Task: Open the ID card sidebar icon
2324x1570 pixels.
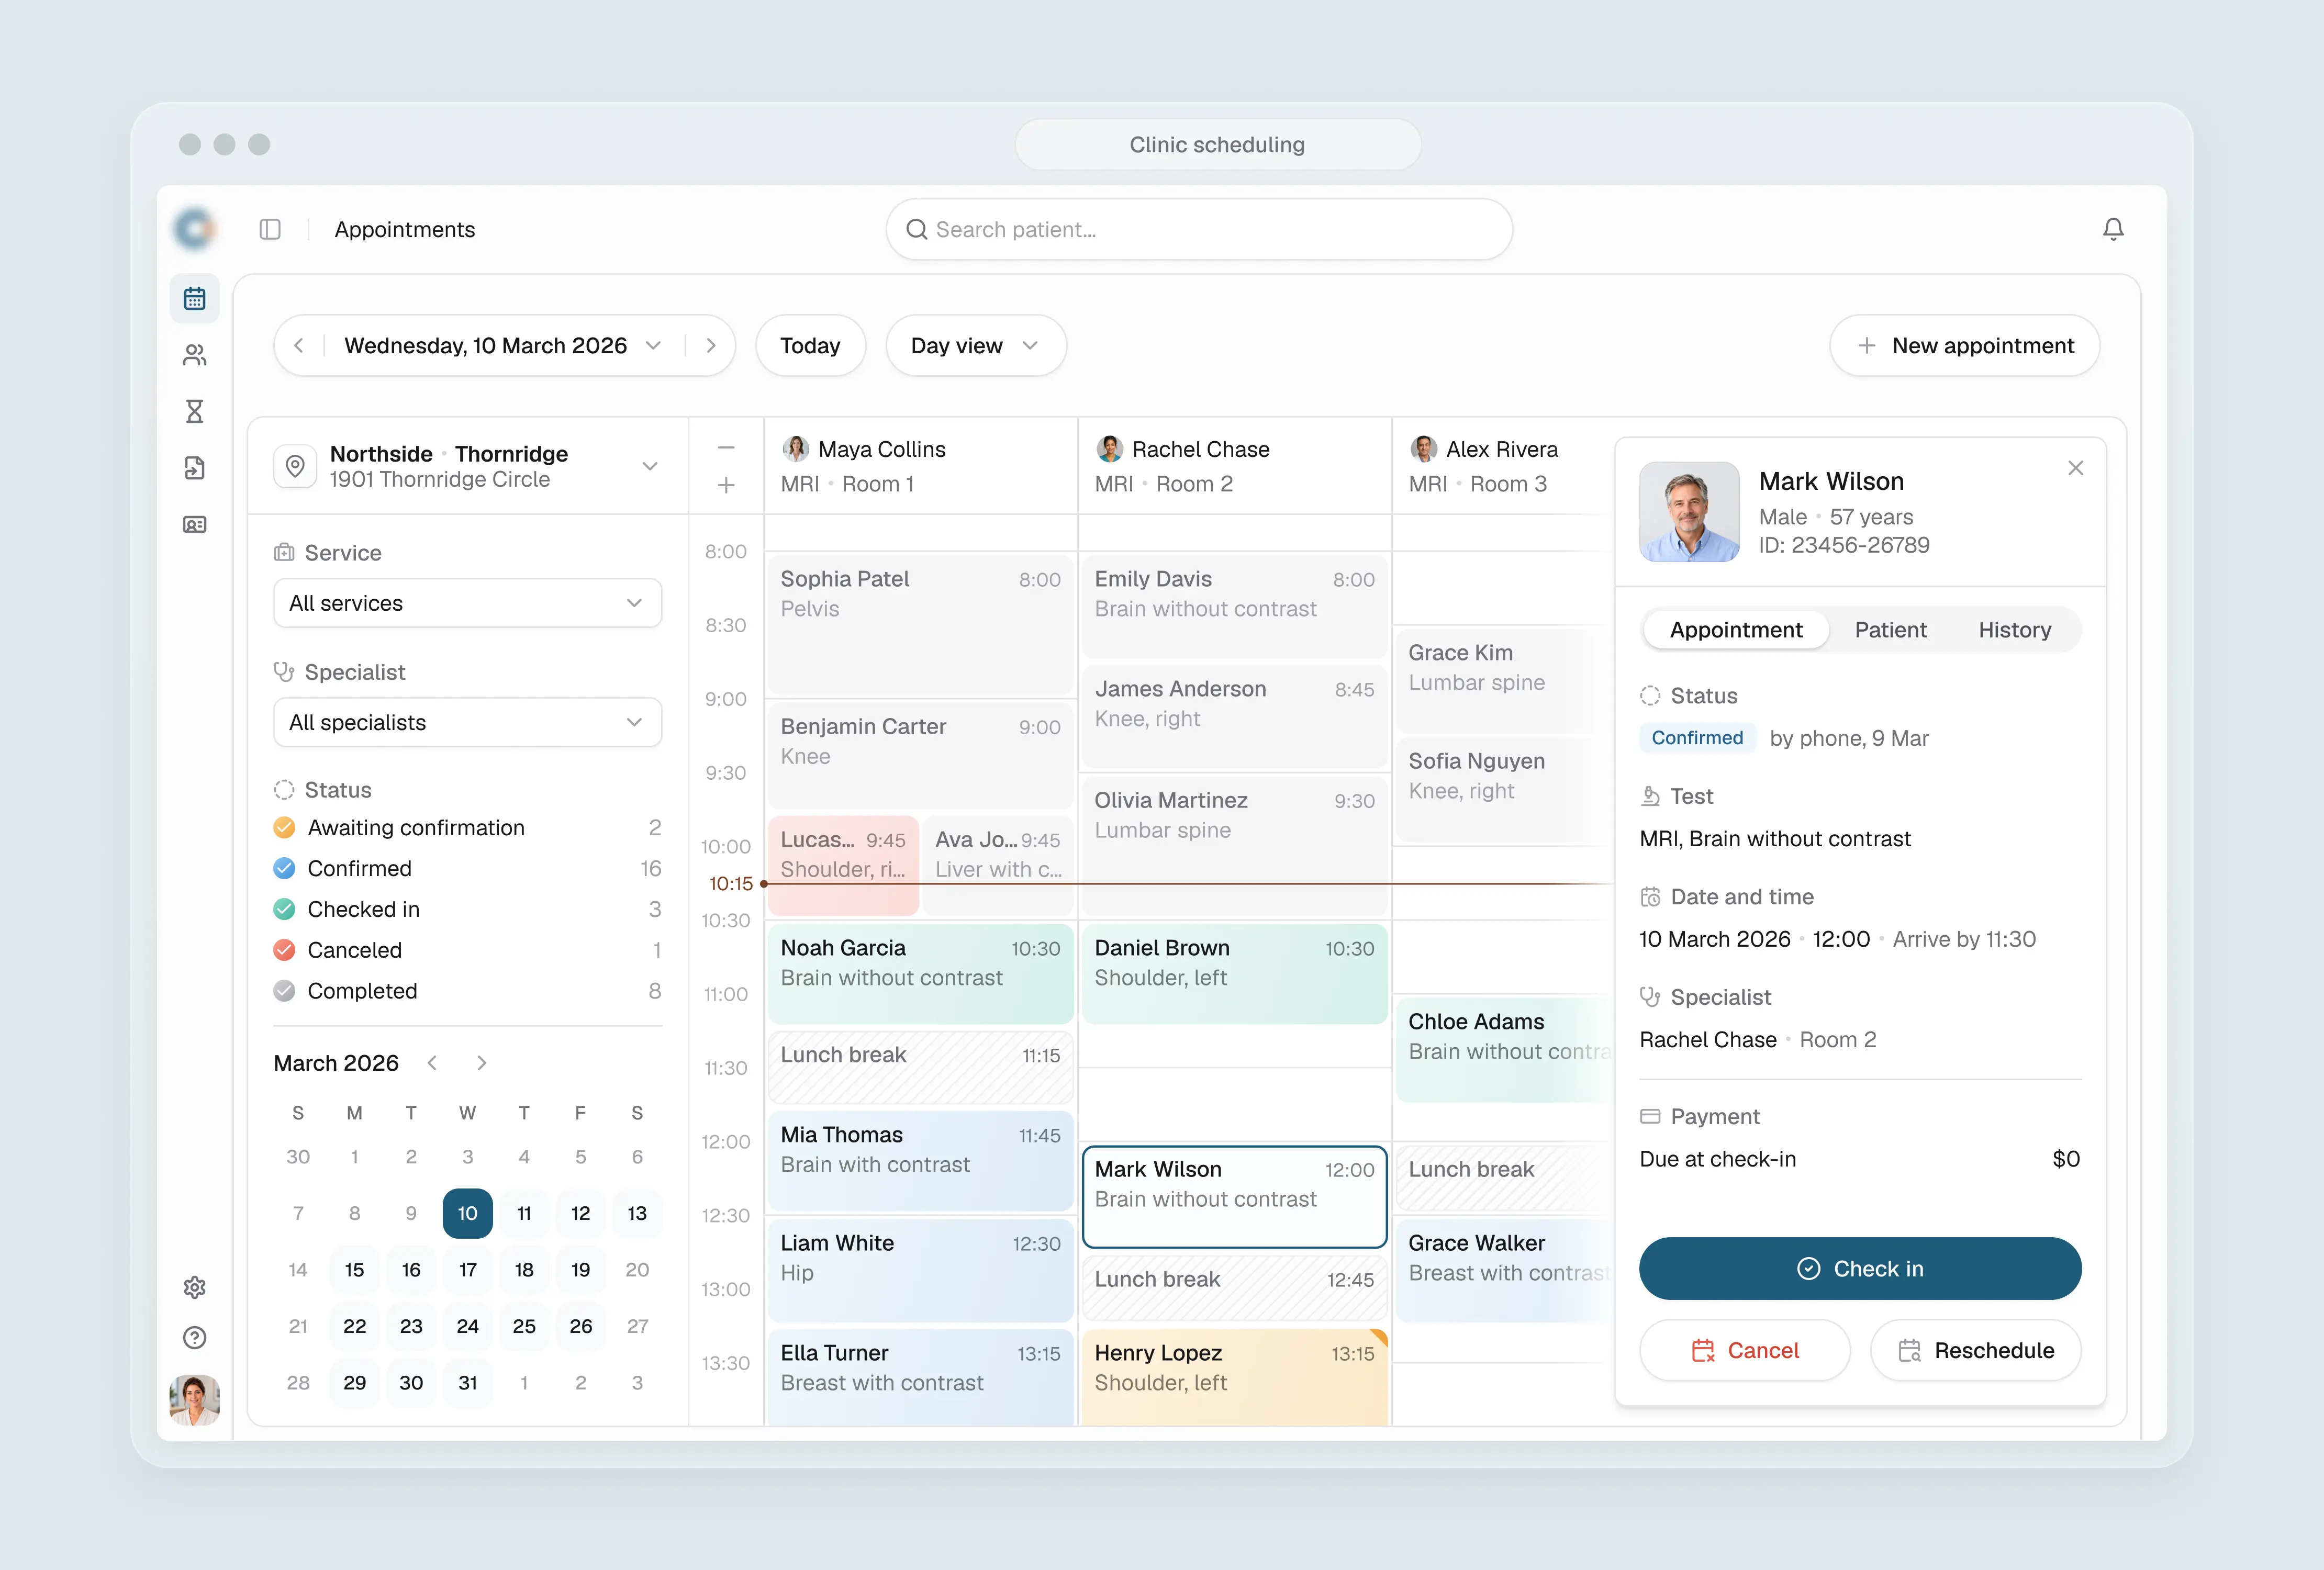Action: click(195, 525)
